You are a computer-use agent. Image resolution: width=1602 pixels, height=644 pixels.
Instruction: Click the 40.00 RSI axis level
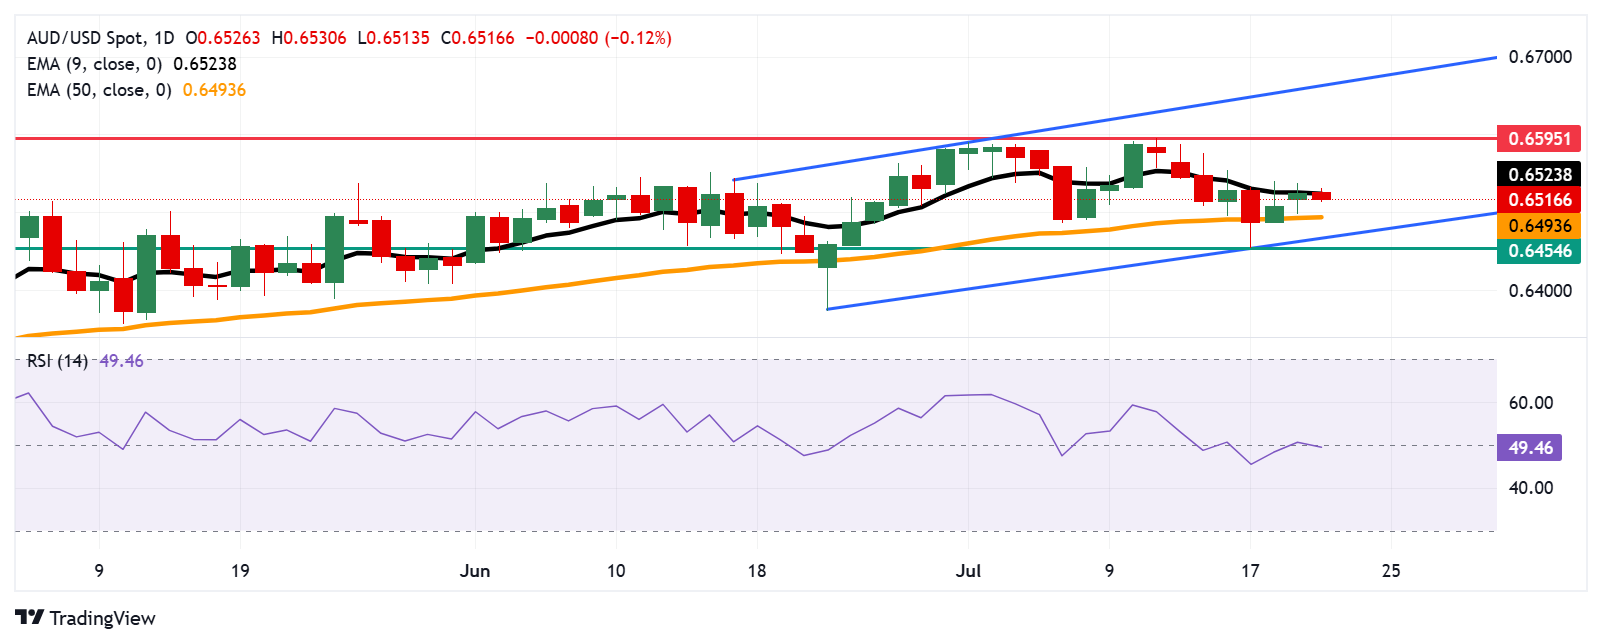(x=1530, y=488)
